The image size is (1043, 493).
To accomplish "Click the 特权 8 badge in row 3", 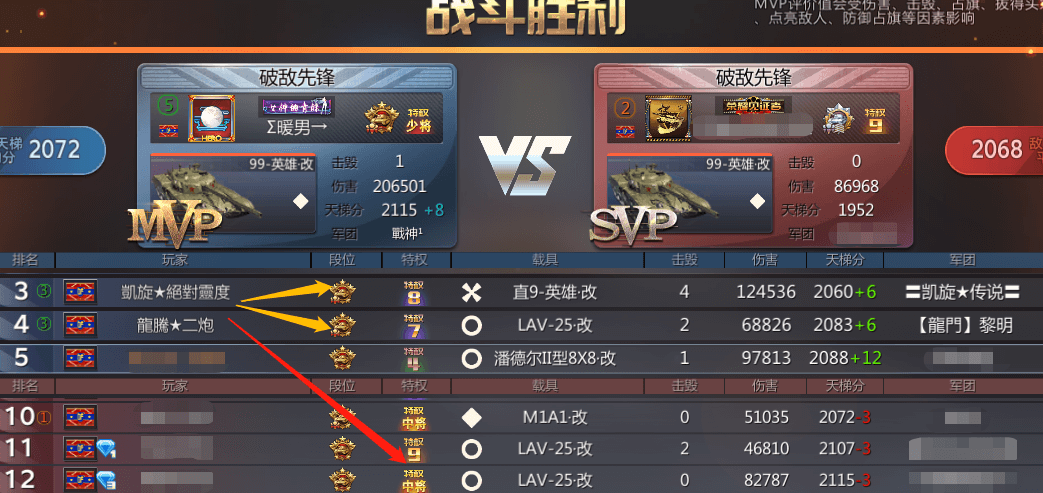I will point(414,292).
